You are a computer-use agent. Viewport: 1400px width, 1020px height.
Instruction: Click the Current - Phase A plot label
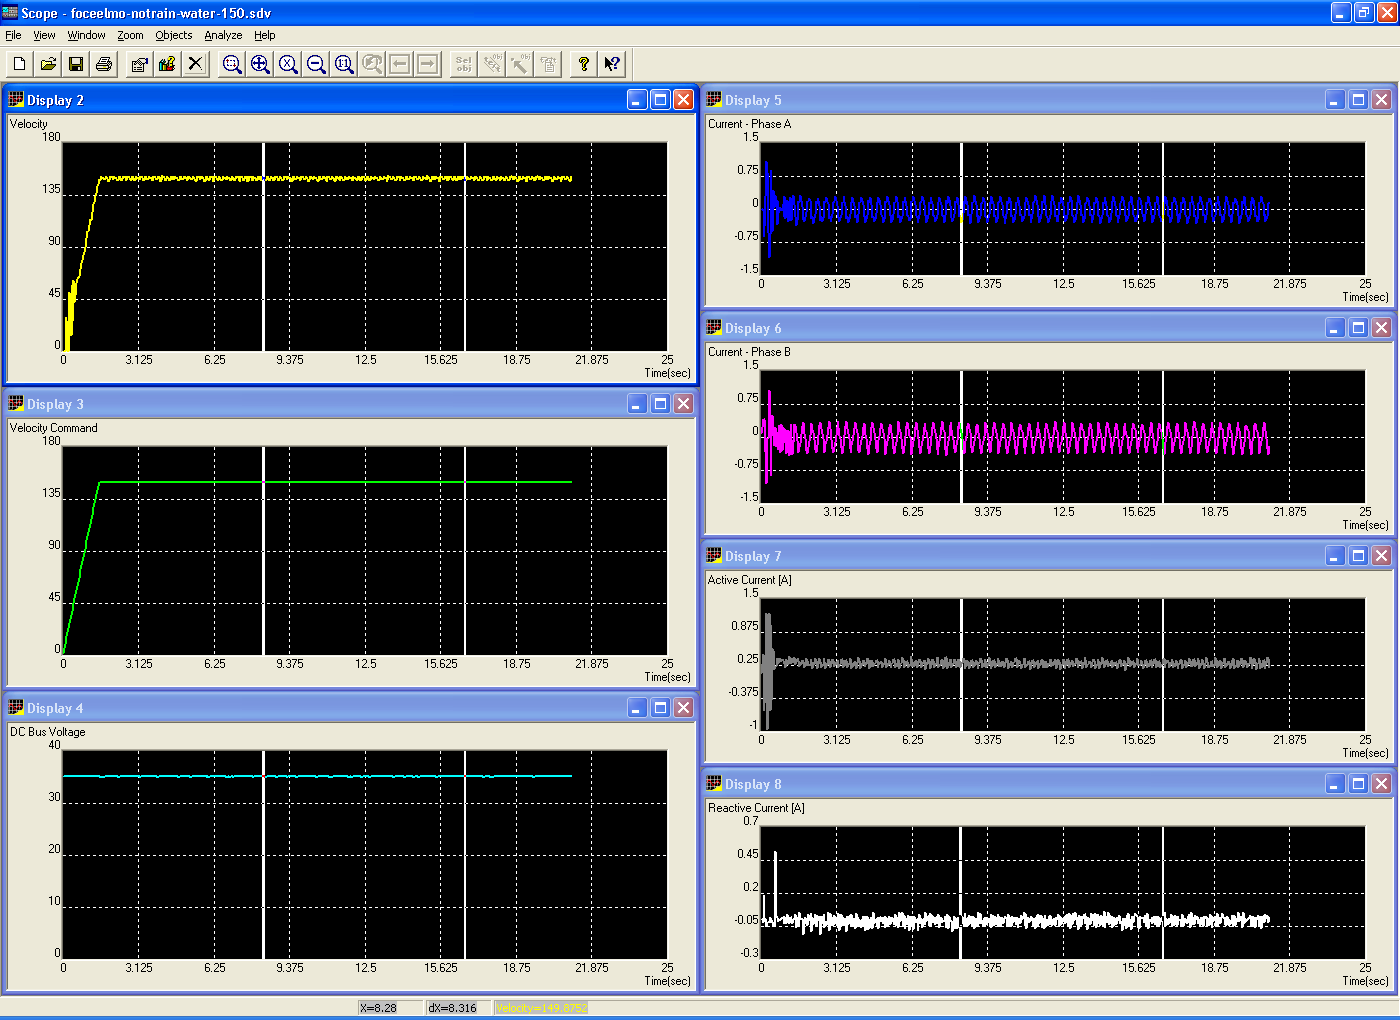pos(749,124)
